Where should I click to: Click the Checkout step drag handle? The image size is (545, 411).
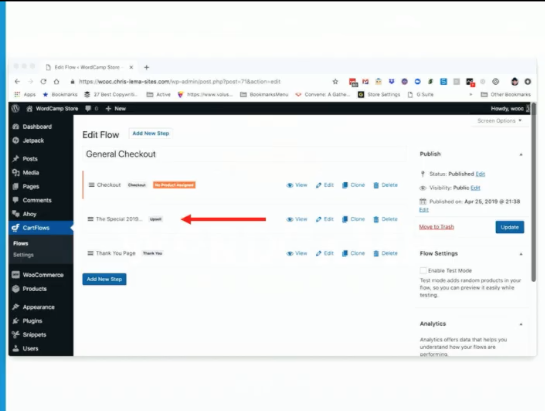coord(91,185)
